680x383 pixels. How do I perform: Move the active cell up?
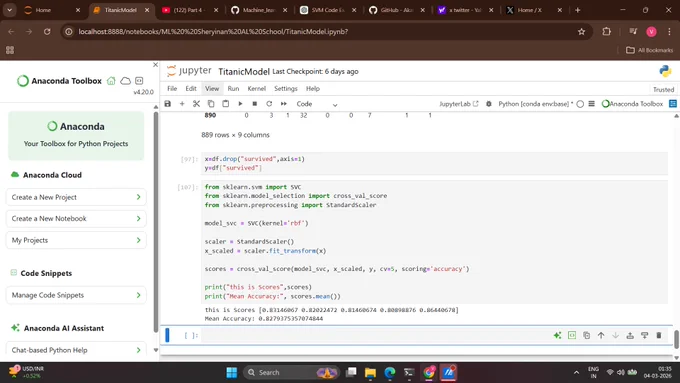coord(601,335)
